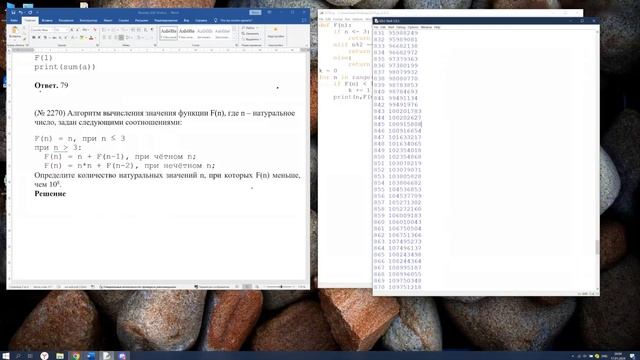
Task: Redo the action in Word's quick access toolbar
Action: coord(30,13)
